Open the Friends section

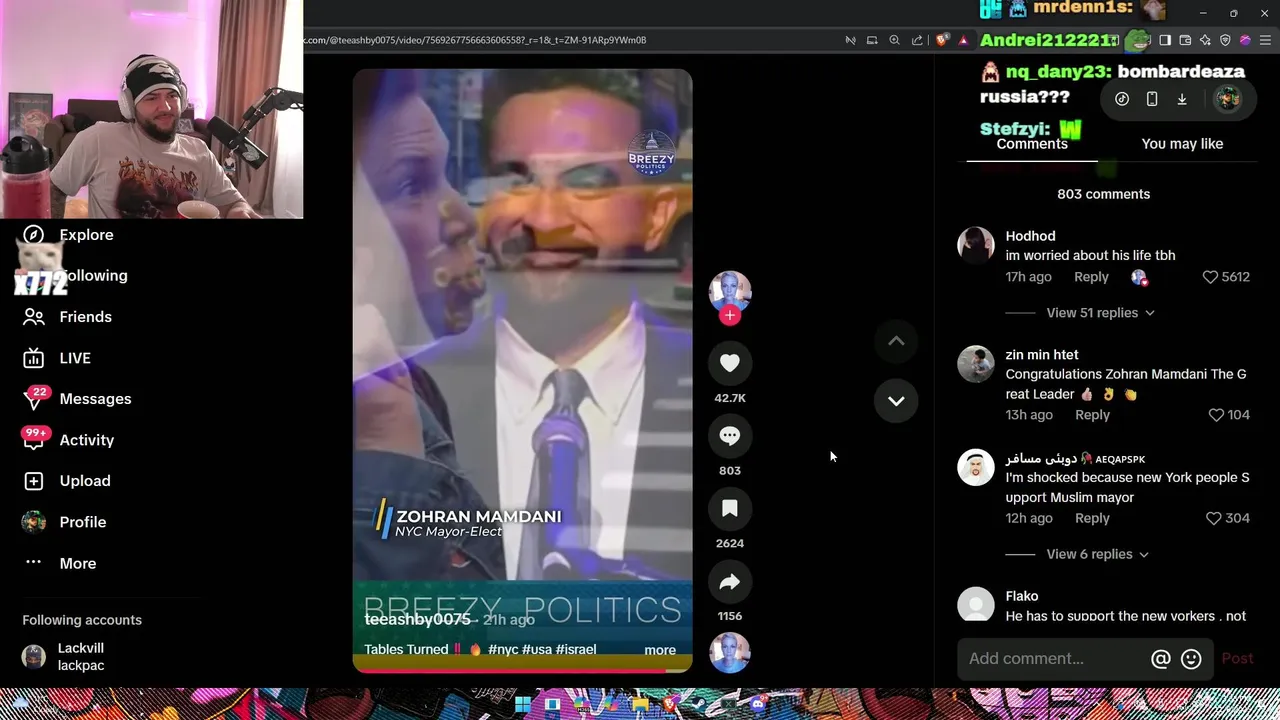pos(67,316)
